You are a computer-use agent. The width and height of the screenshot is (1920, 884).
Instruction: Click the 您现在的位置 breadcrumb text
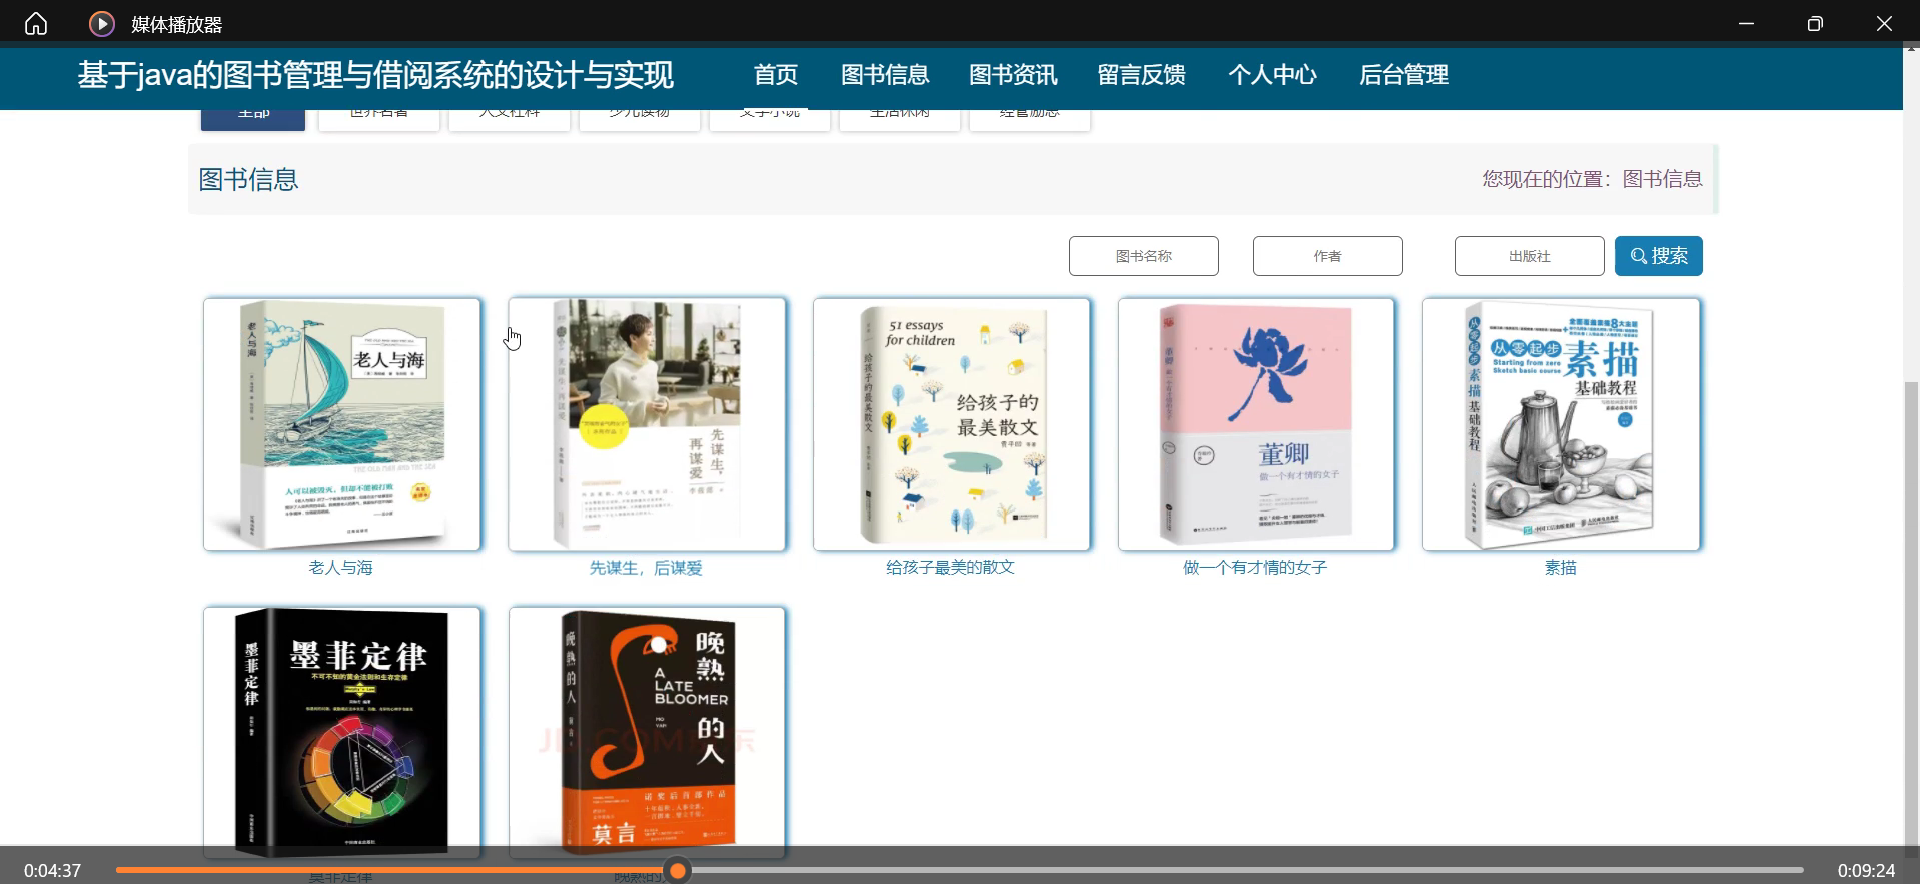pos(1592,179)
